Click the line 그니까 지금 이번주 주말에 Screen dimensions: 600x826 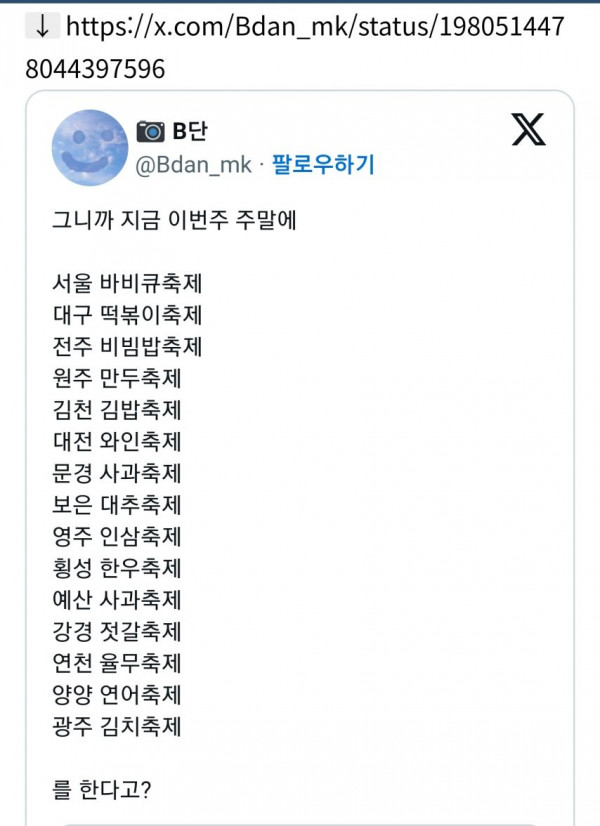[x=174, y=220]
